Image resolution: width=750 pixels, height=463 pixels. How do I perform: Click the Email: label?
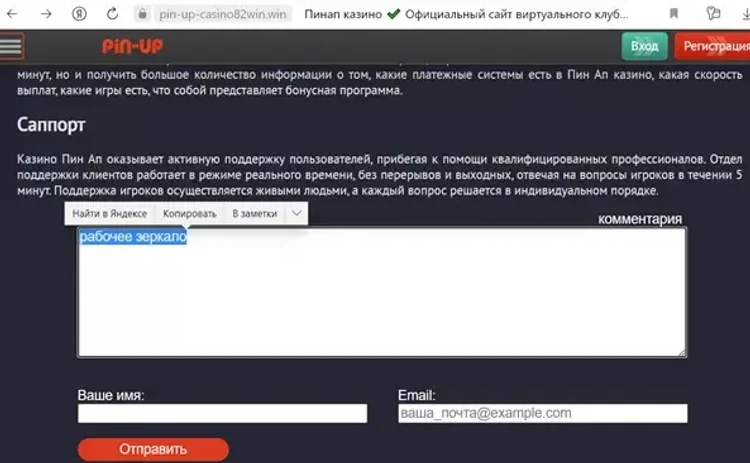[x=417, y=395]
